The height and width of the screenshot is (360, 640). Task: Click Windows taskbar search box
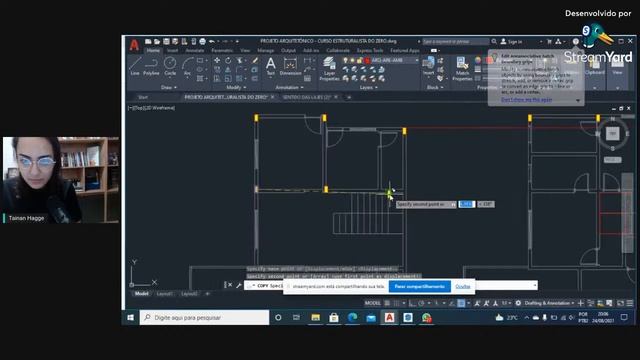coord(204,317)
